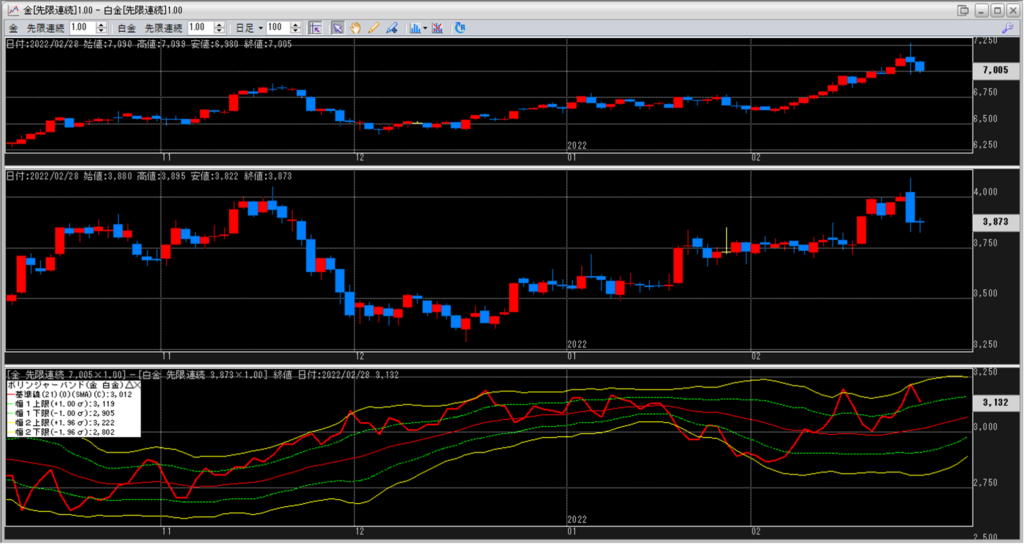
Task: Click the delete indicator chart icon
Action: pyautogui.click(x=439, y=28)
